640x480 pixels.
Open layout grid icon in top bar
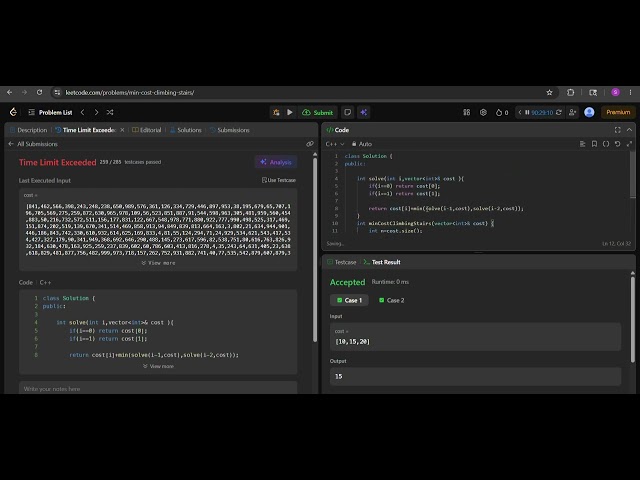467,112
